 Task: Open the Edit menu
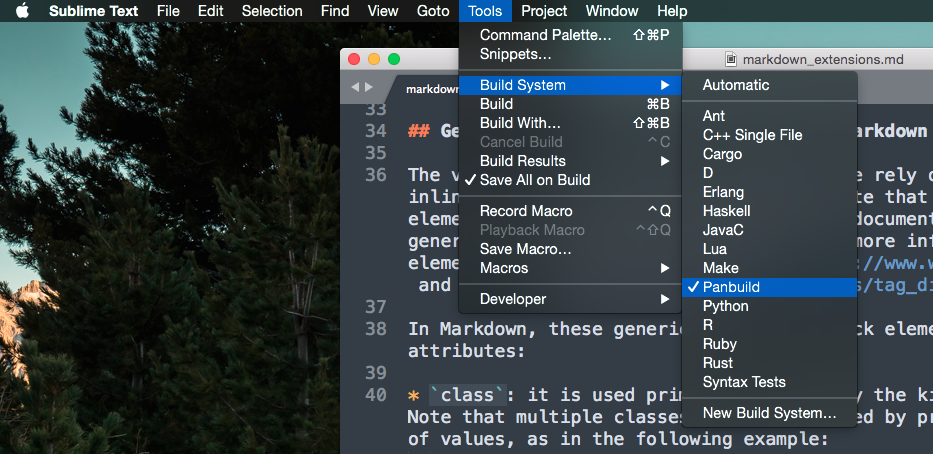point(211,11)
